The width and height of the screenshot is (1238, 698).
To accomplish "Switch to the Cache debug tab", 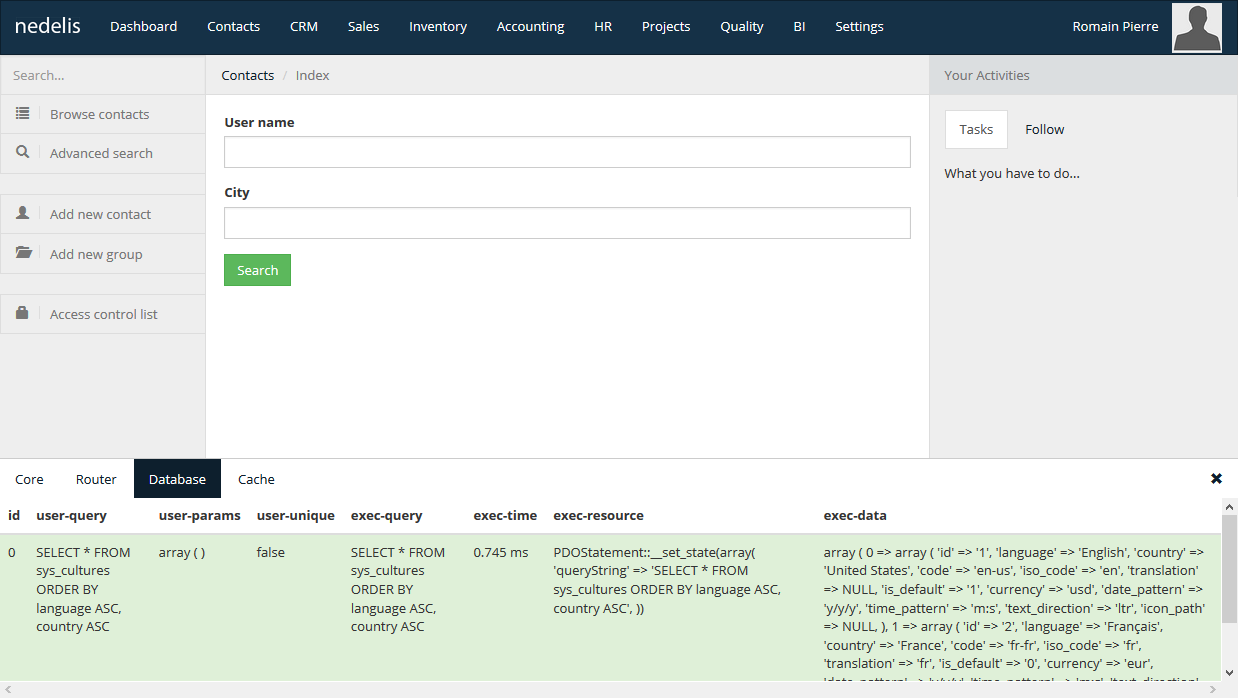I will (256, 479).
